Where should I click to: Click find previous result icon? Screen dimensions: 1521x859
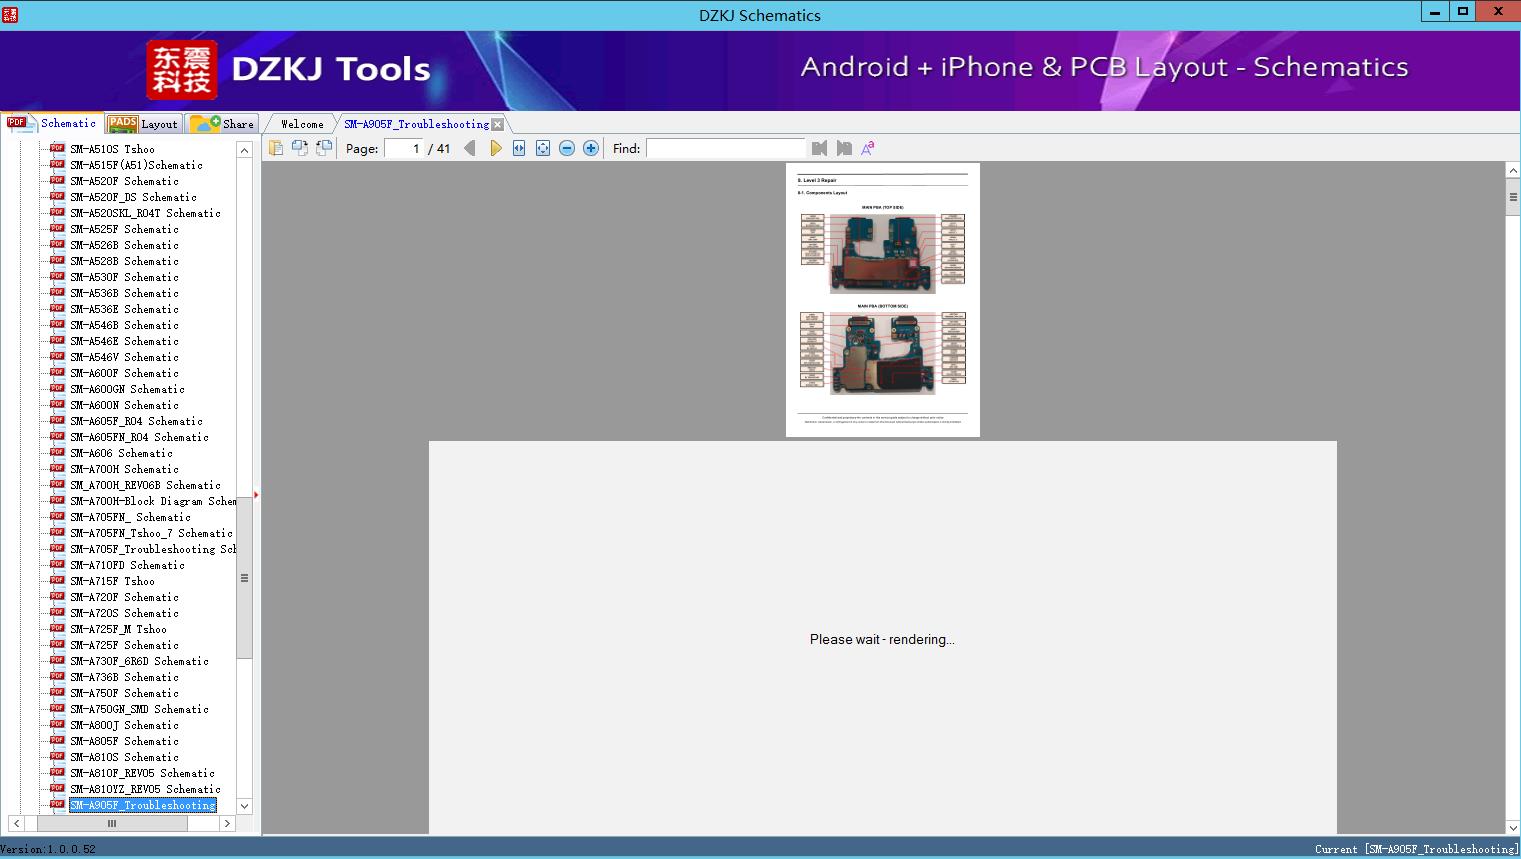[x=820, y=148]
